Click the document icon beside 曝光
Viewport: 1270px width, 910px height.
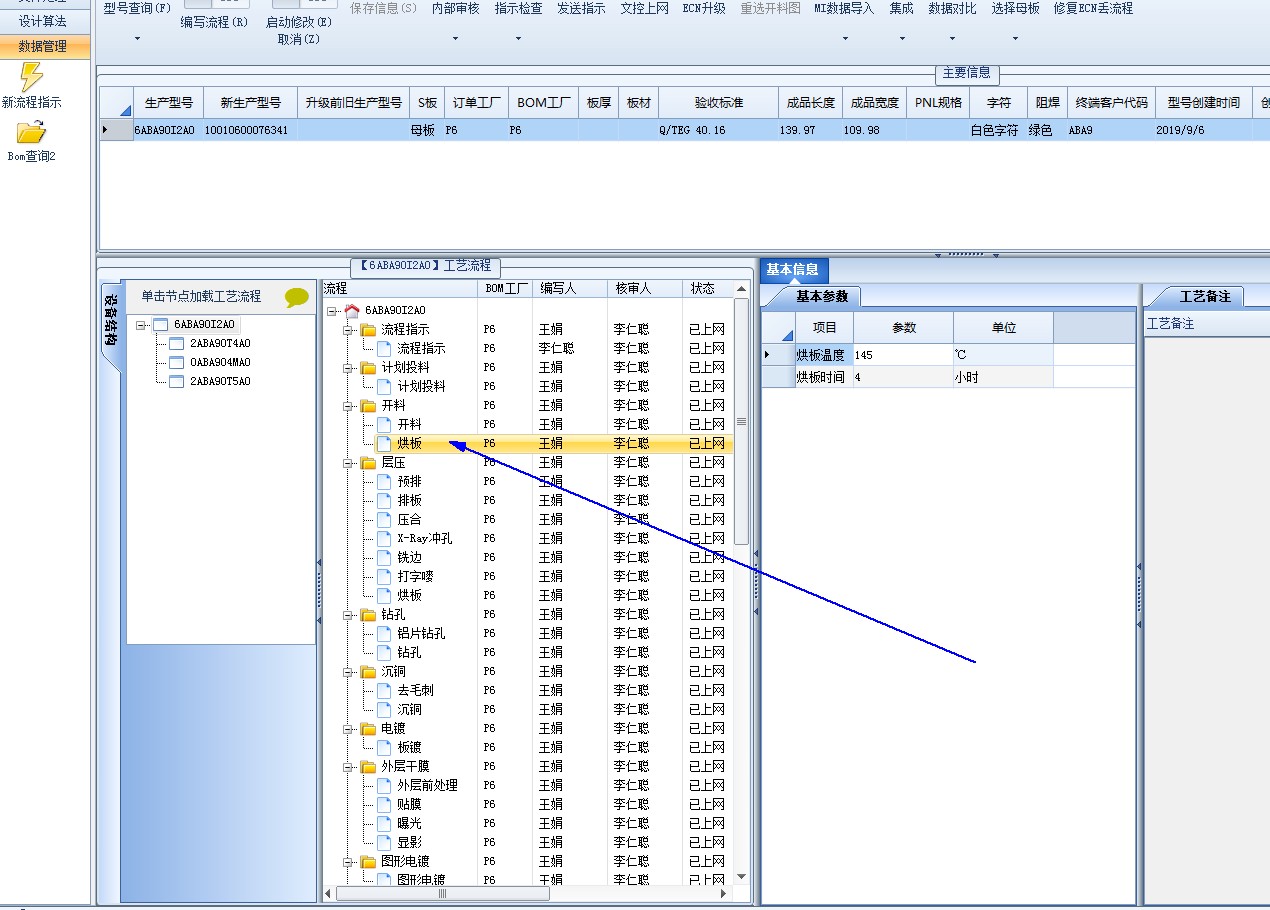[385, 824]
